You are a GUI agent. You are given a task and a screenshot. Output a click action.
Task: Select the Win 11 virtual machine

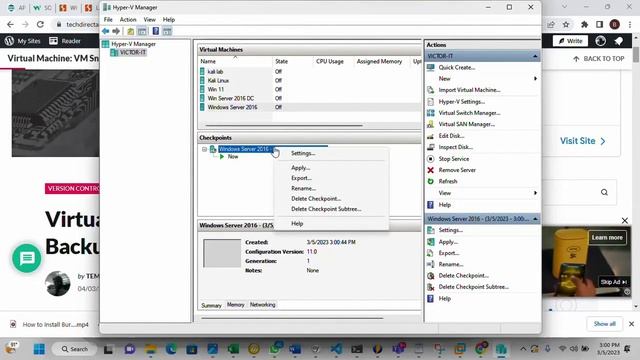[x=216, y=89]
